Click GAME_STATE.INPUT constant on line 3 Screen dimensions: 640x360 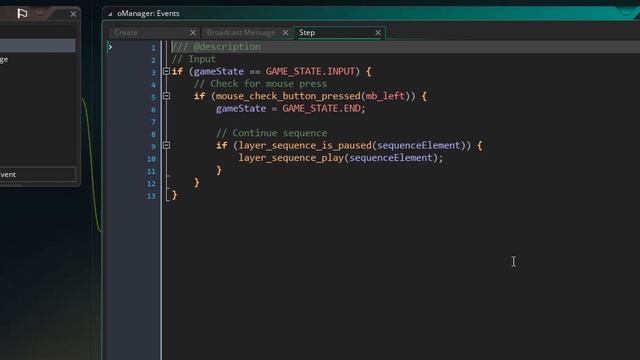(x=310, y=71)
